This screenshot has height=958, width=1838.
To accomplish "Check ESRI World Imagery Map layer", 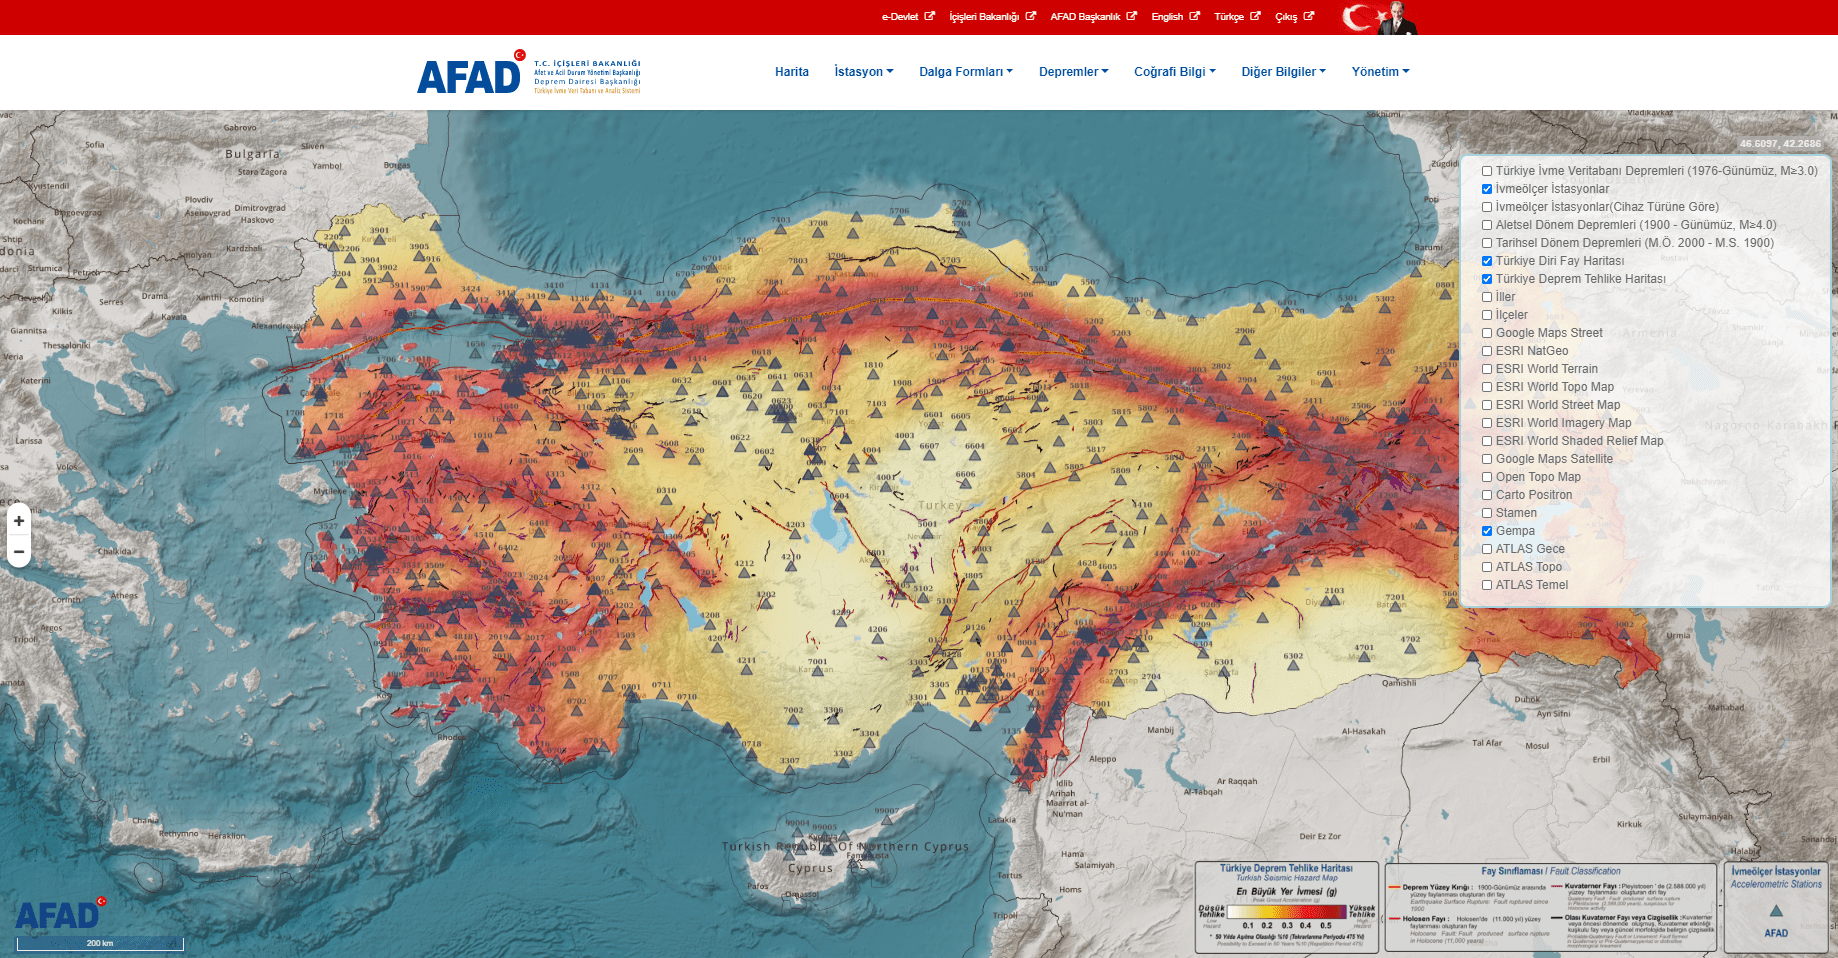I will pos(1487,423).
